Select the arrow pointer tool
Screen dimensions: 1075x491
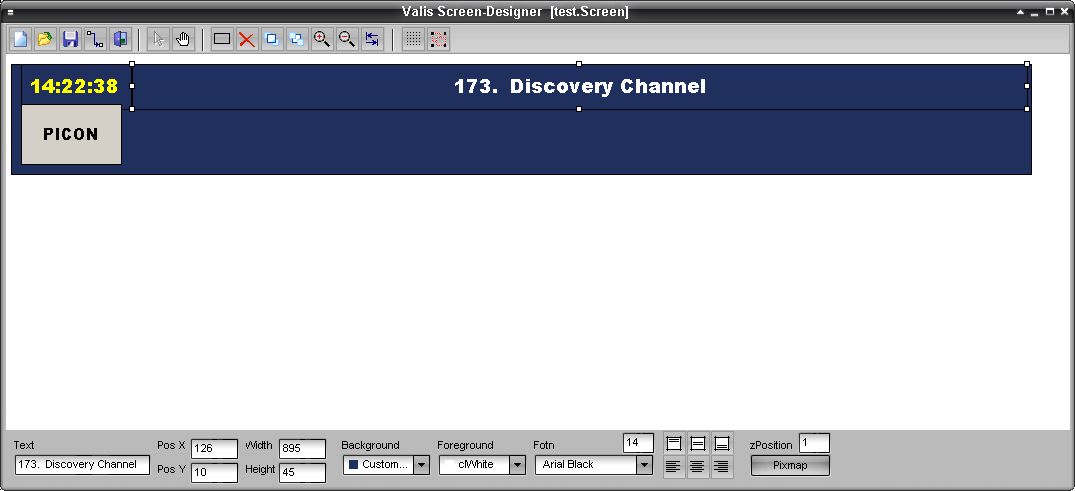click(x=158, y=39)
